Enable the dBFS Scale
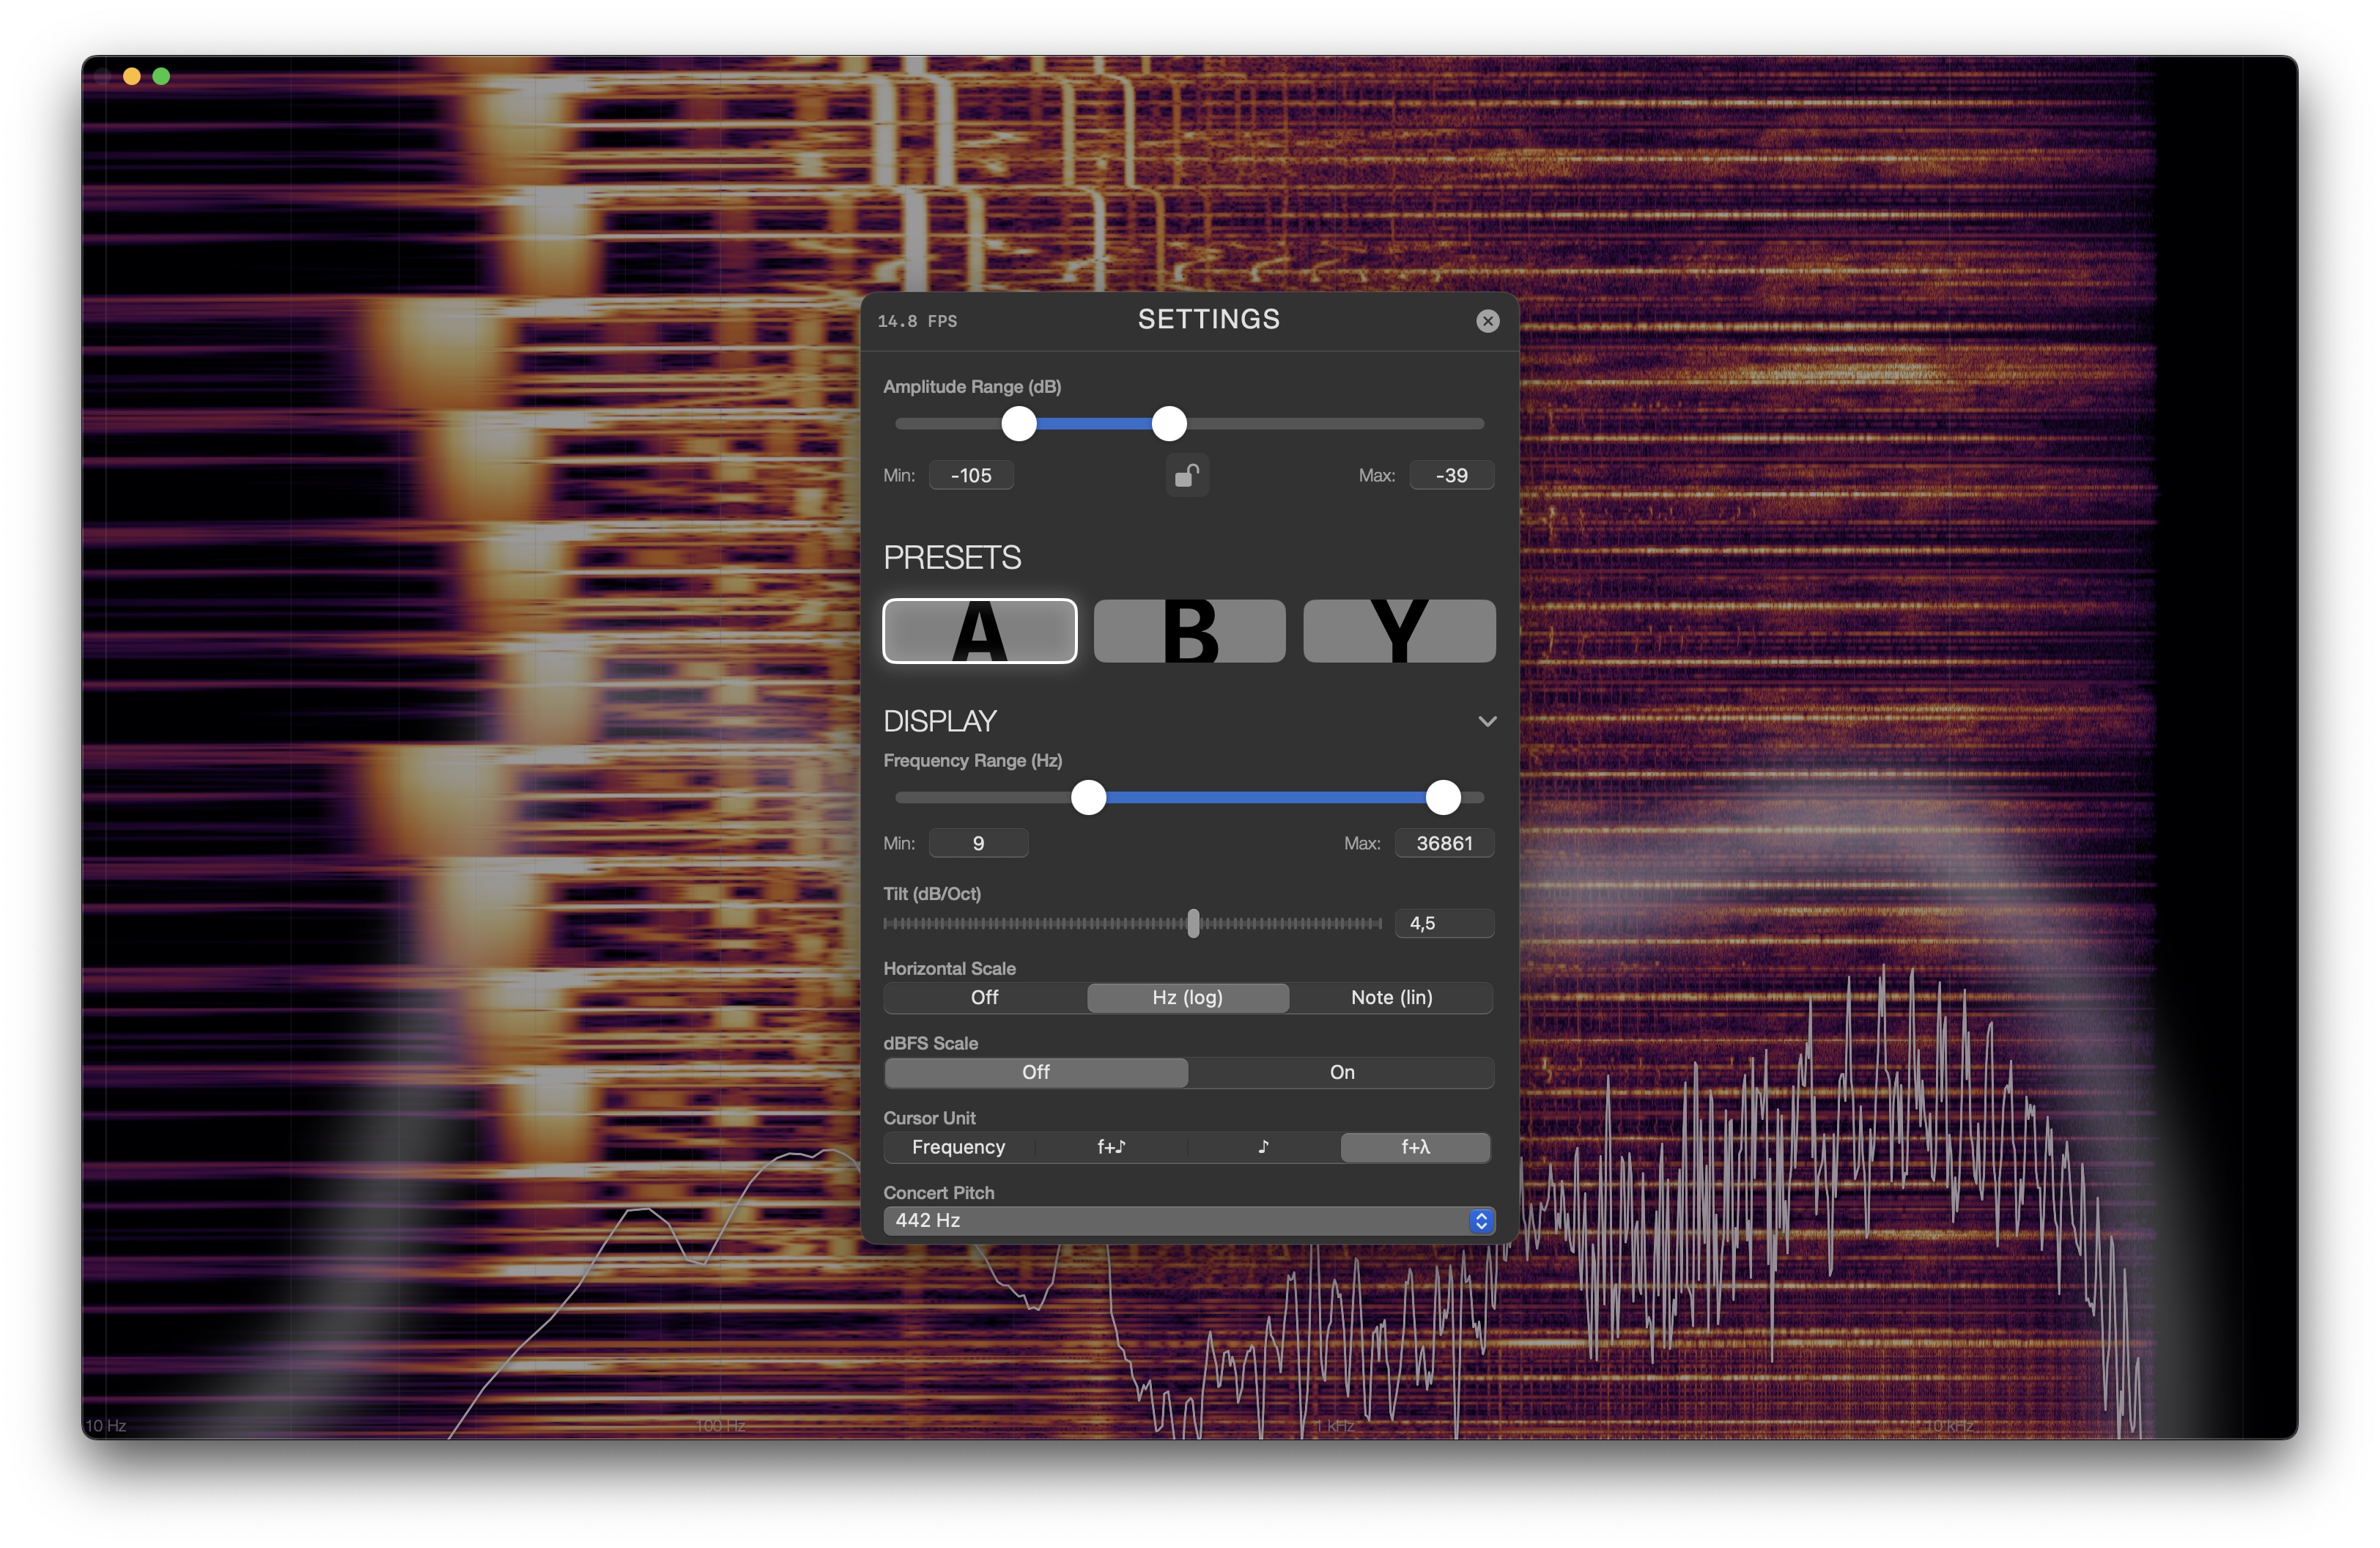Image resolution: width=2380 pixels, height=1548 pixels. click(1341, 1072)
